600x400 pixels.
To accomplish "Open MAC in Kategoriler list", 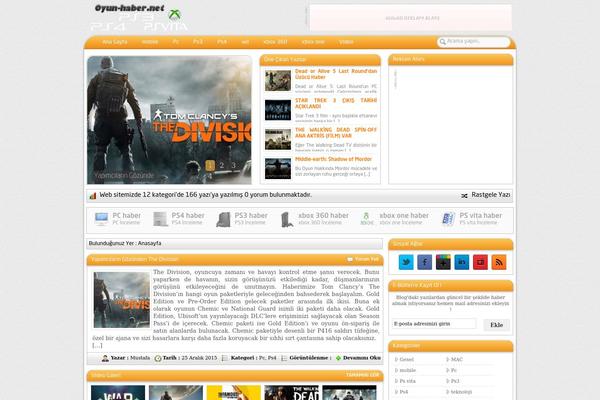I will point(457,360).
